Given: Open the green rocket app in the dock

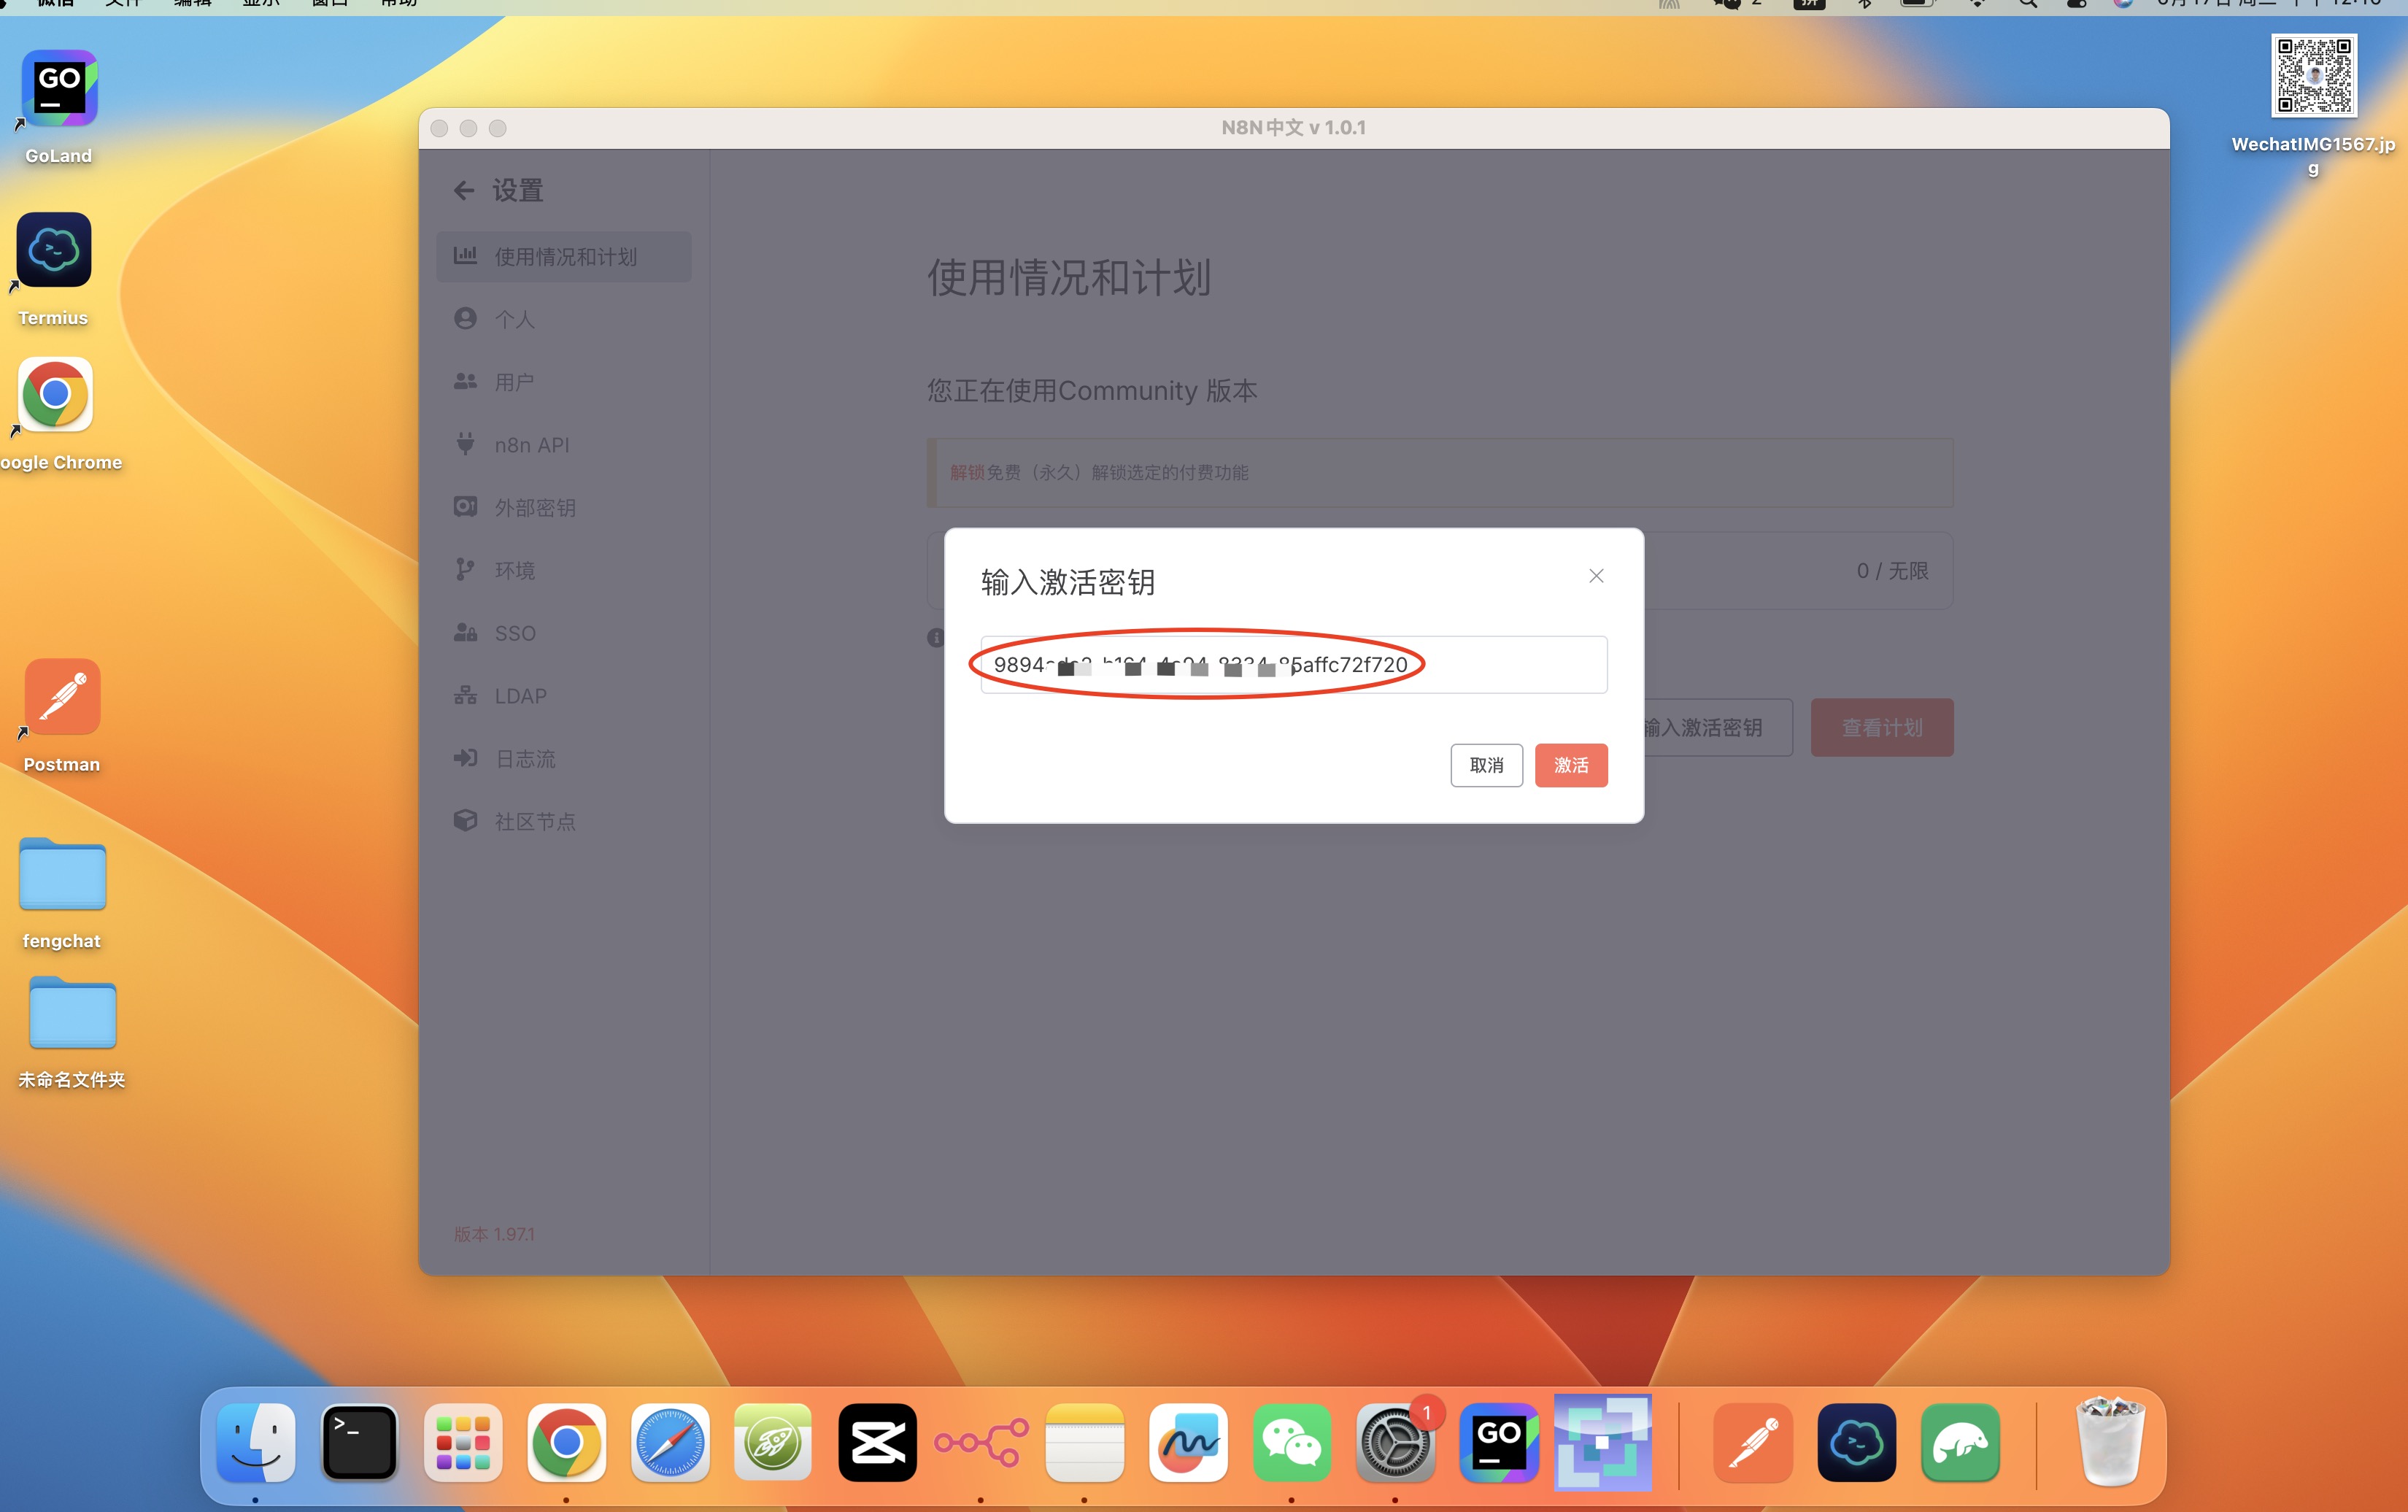Looking at the screenshot, I should pyautogui.click(x=773, y=1442).
